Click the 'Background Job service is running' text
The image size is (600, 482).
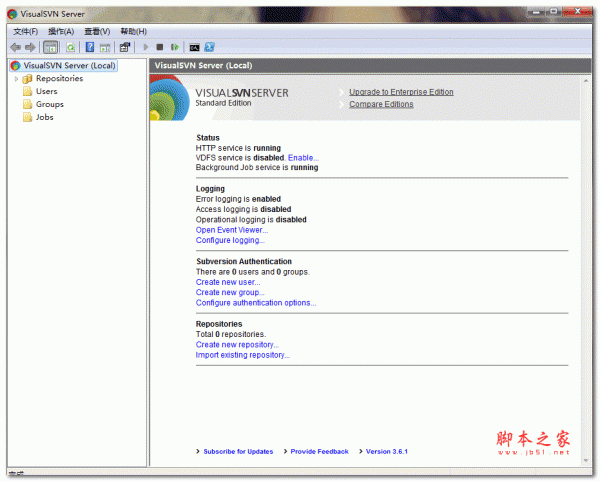(257, 168)
